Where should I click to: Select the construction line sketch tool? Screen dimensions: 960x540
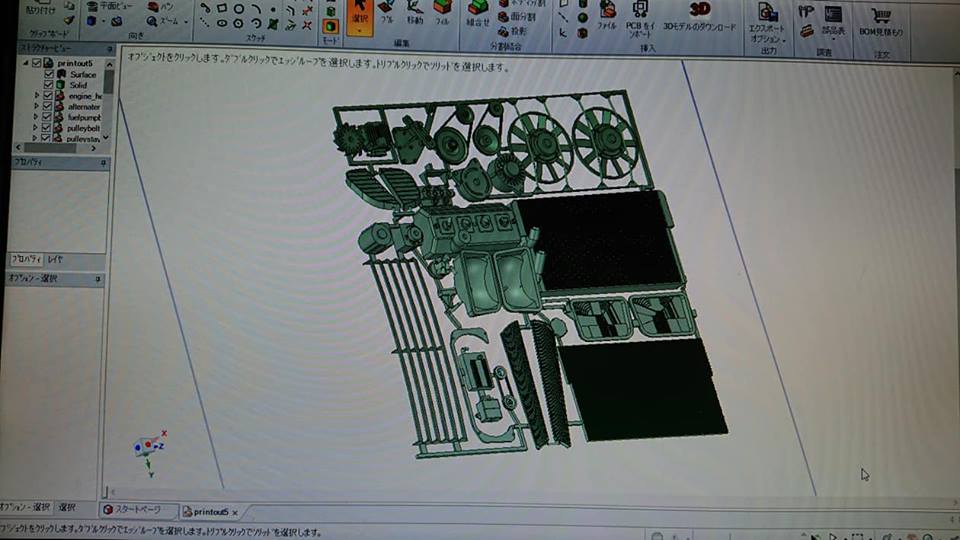(x=205, y=23)
